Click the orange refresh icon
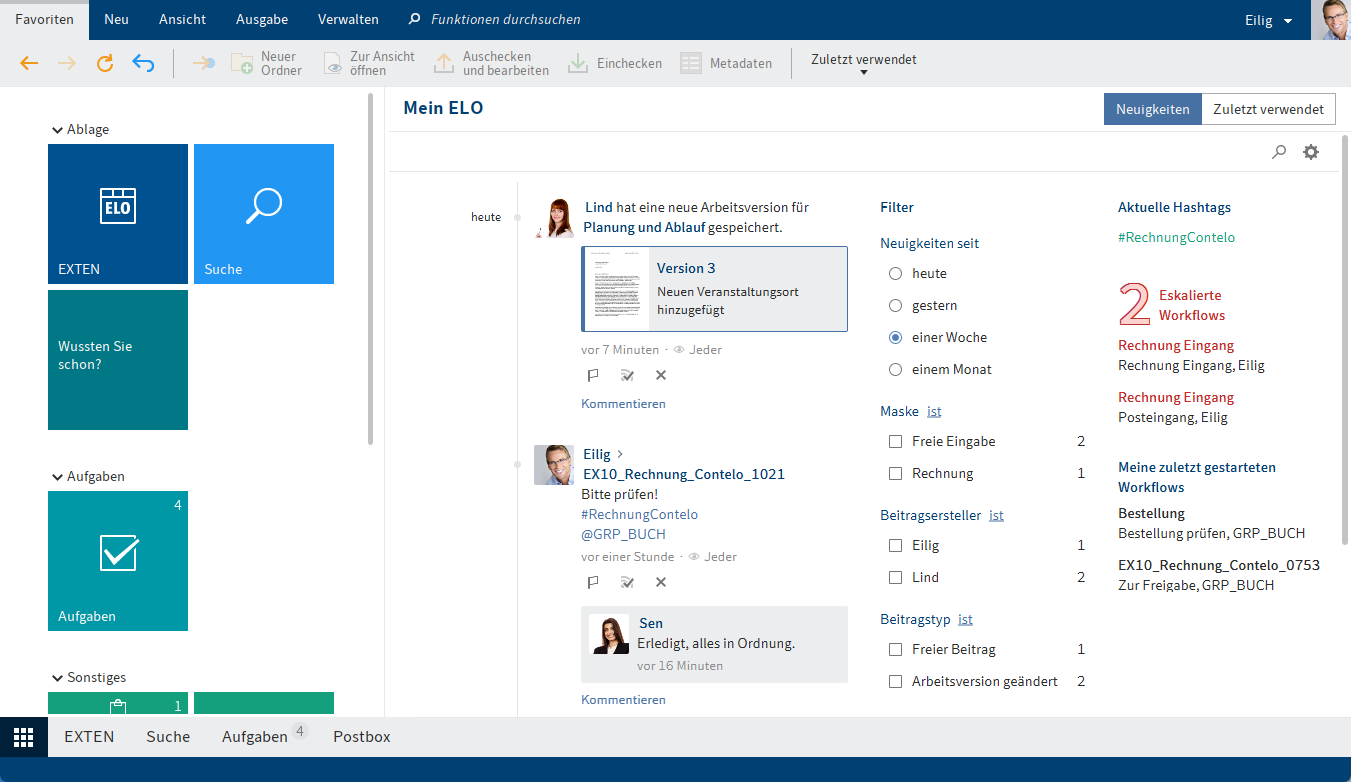Image resolution: width=1351 pixels, height=782 pixels. coord(105,63)
